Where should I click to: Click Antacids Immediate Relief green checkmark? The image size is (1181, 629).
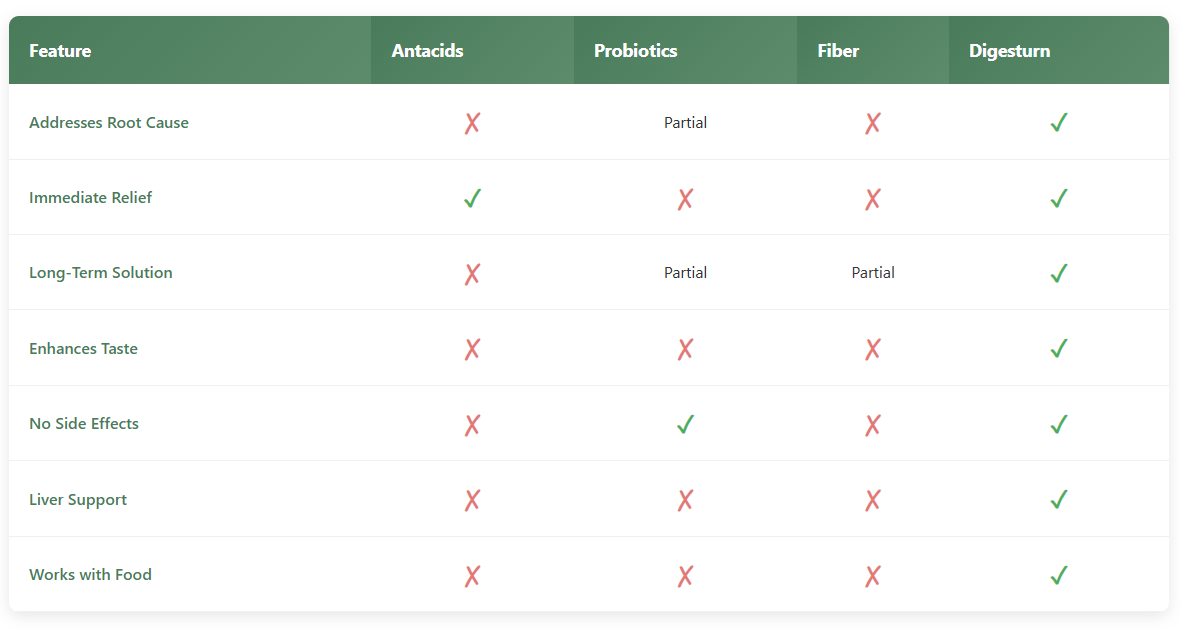click(x=472, y=198)
